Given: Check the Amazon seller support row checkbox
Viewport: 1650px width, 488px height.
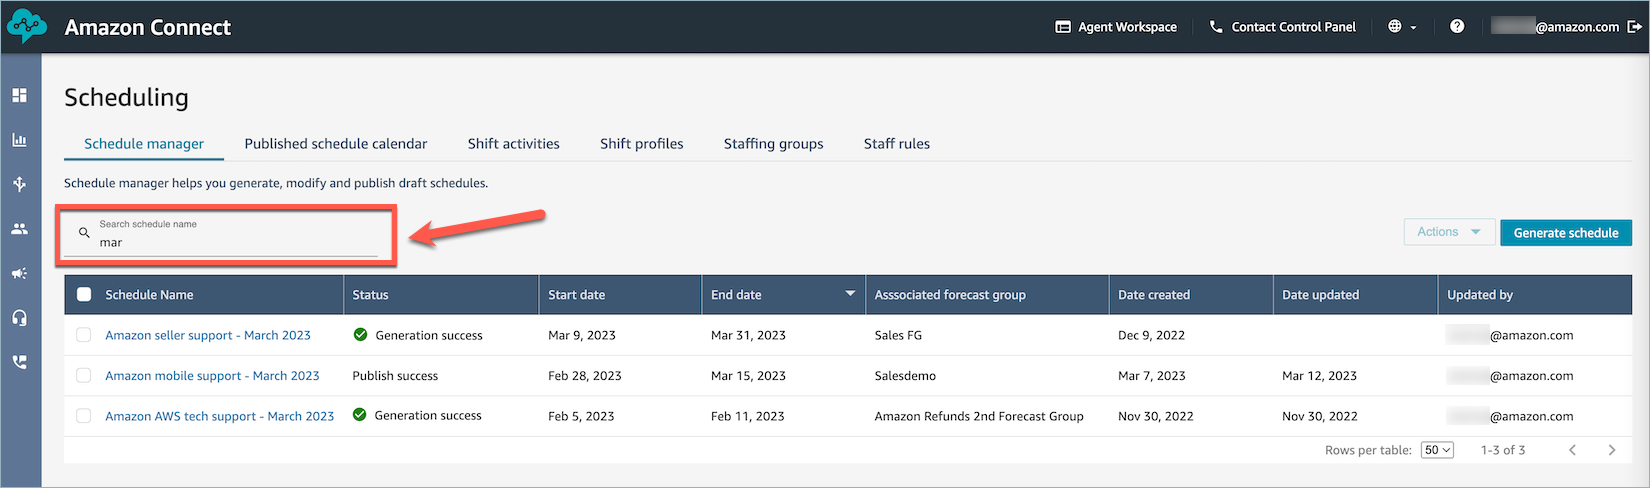Looking at the screenshot, I should (84, 335).
